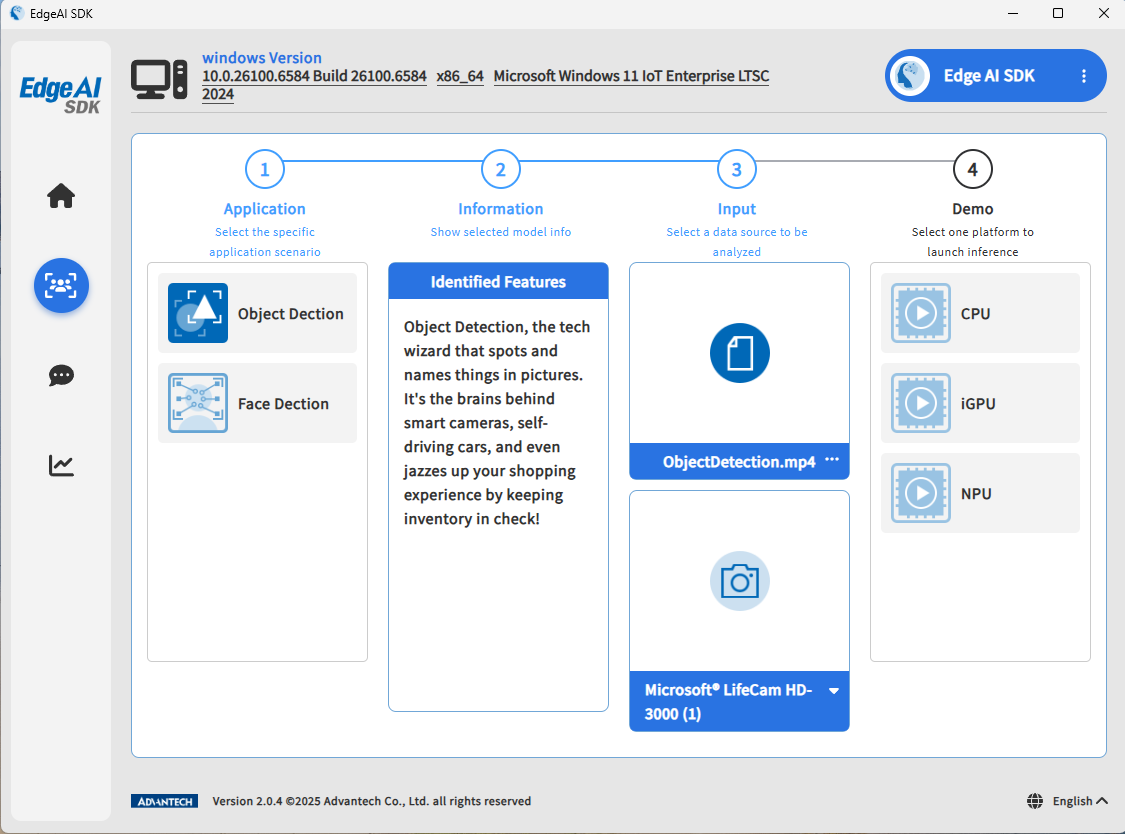Go to step 2 Information
Image resolution: width=1125 pixels, height=834 pixels.
(x=501, y=170)
